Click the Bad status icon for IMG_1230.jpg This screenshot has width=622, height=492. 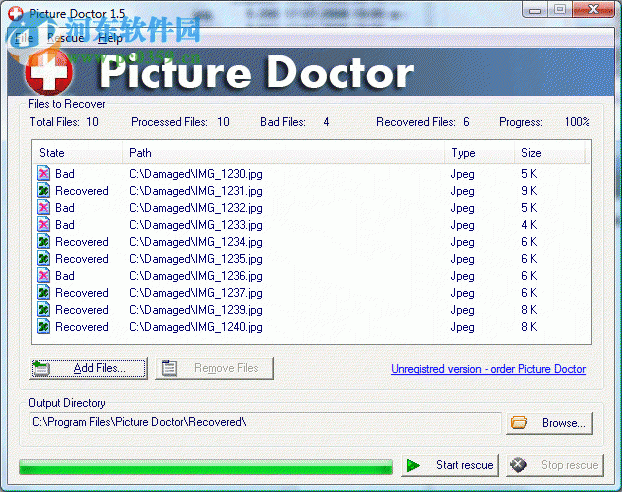click(44, 173)
